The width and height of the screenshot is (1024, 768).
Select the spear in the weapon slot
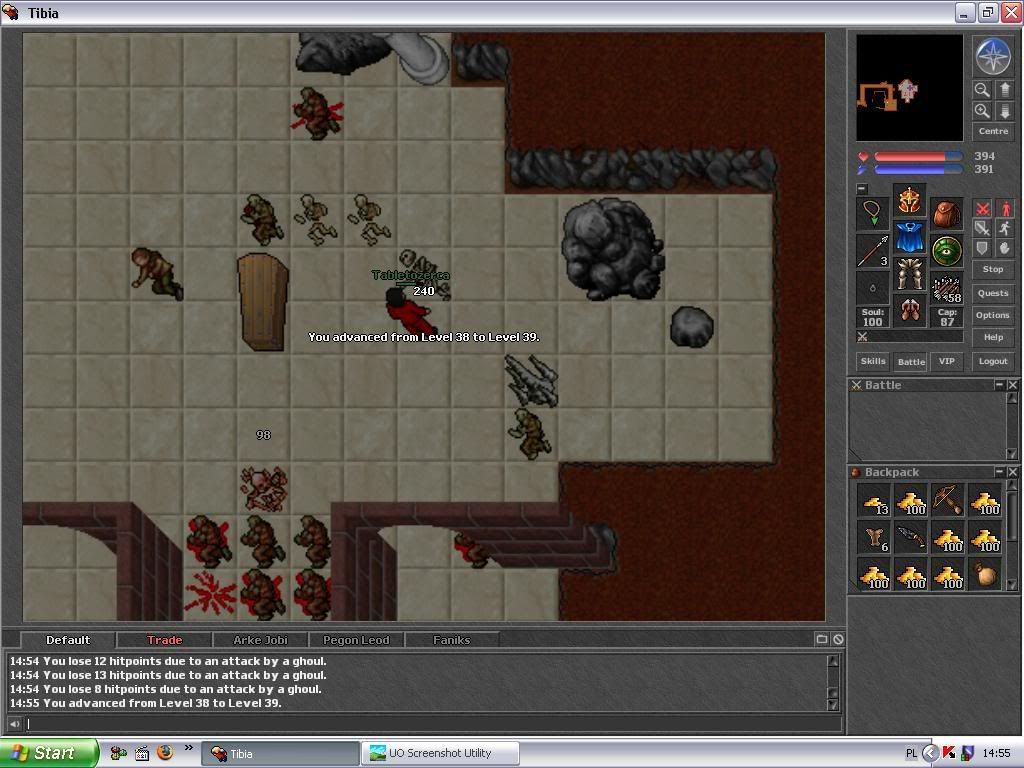tap(872, 251)
